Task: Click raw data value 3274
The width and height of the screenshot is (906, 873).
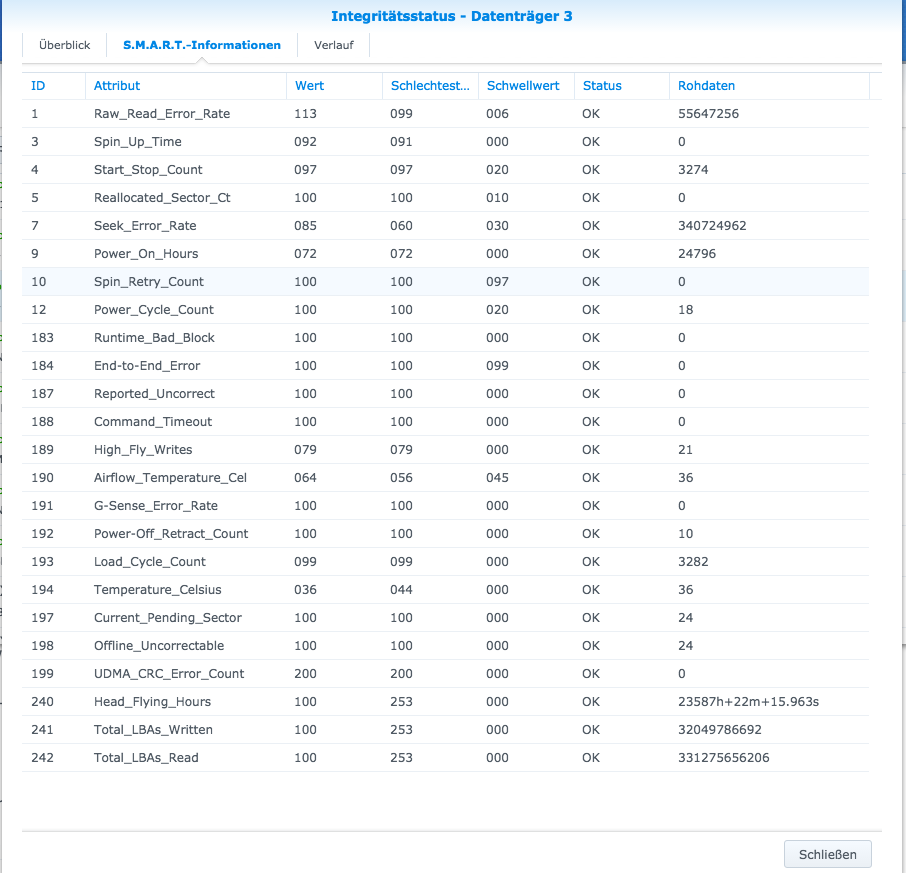Action: [x=693, y=170]
